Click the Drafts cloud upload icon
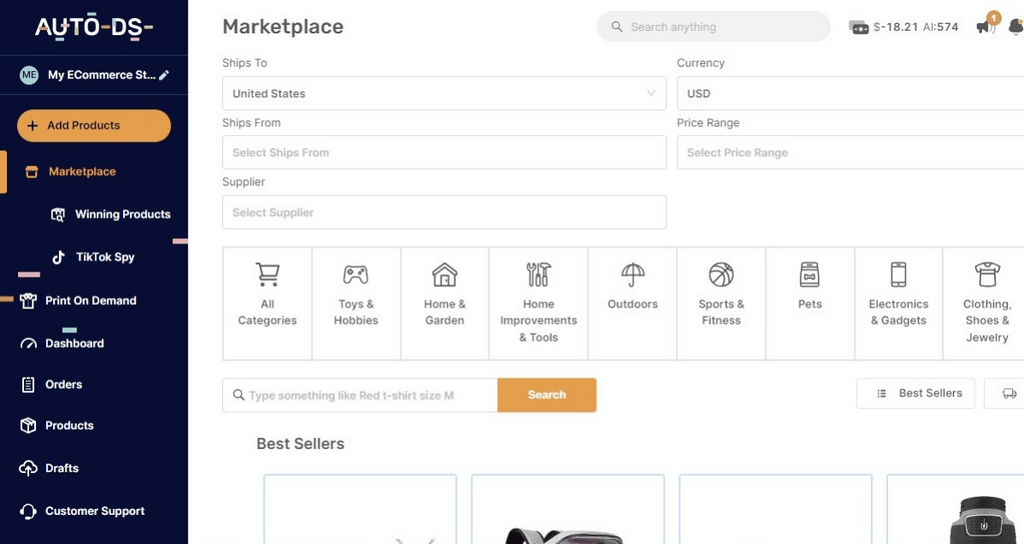 click(x=28, y=468)
